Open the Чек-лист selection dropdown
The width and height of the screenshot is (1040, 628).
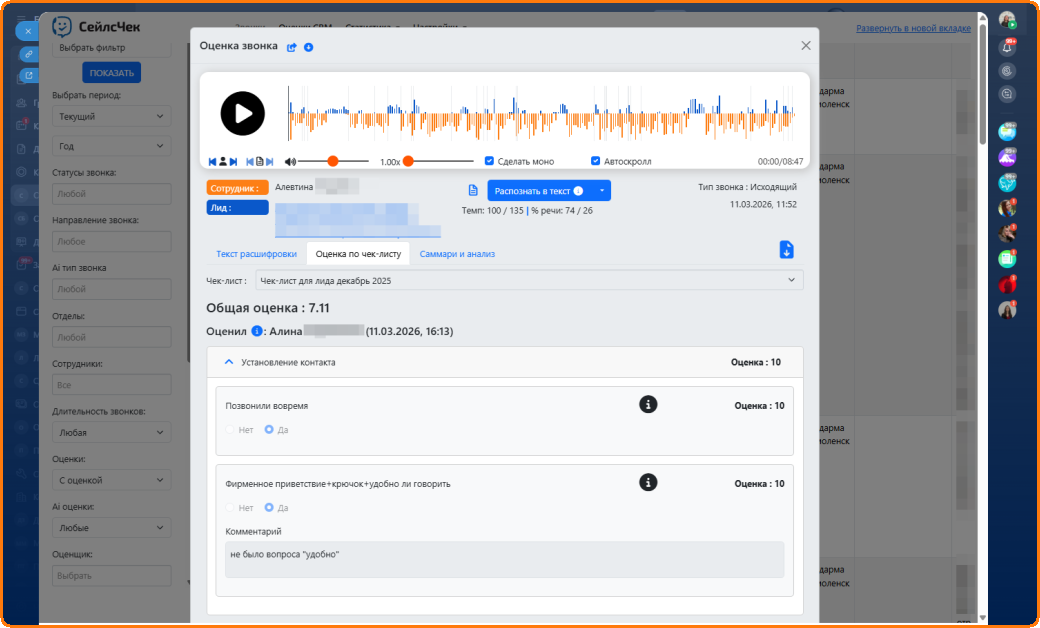click(x=529, y=281)
